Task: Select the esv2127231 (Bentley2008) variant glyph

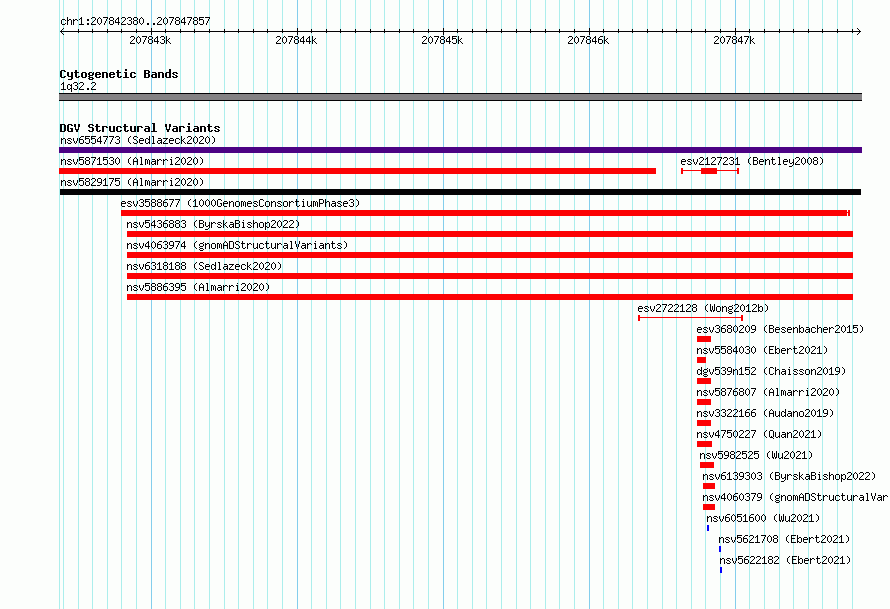Action: [x=710, y=171]
